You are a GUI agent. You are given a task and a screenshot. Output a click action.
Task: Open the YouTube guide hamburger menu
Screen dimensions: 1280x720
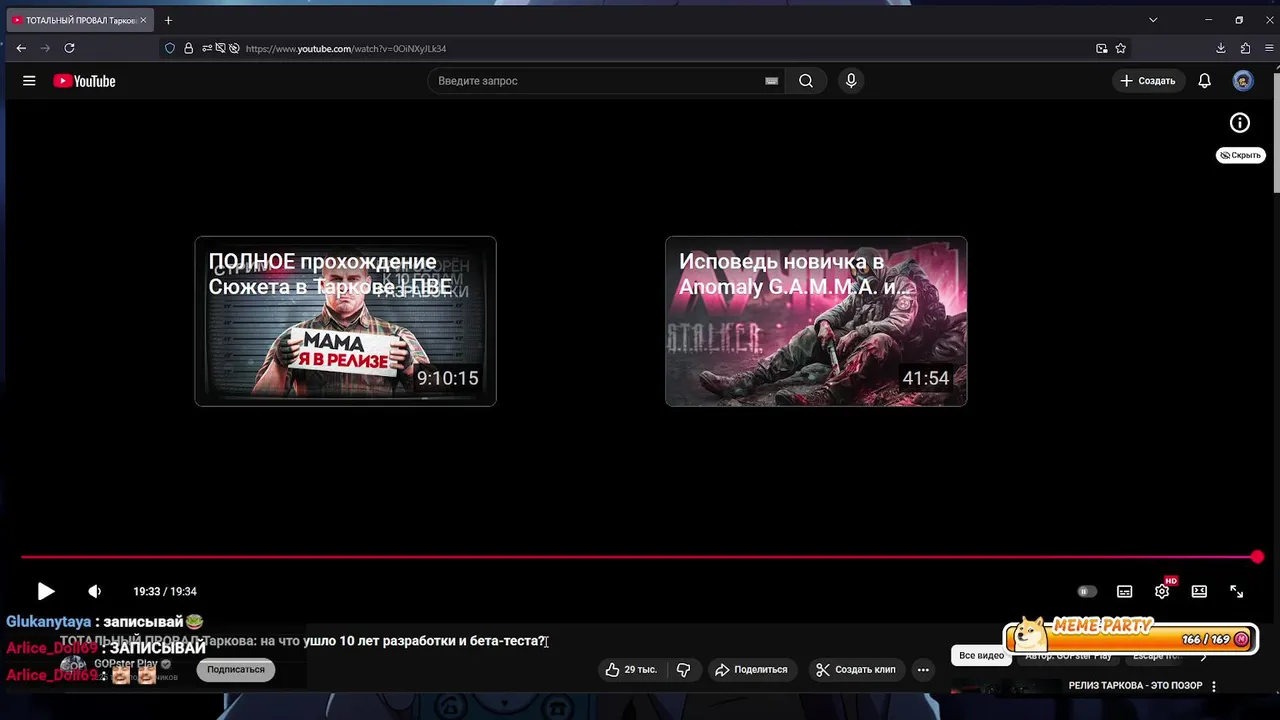[x=29, y=81]
